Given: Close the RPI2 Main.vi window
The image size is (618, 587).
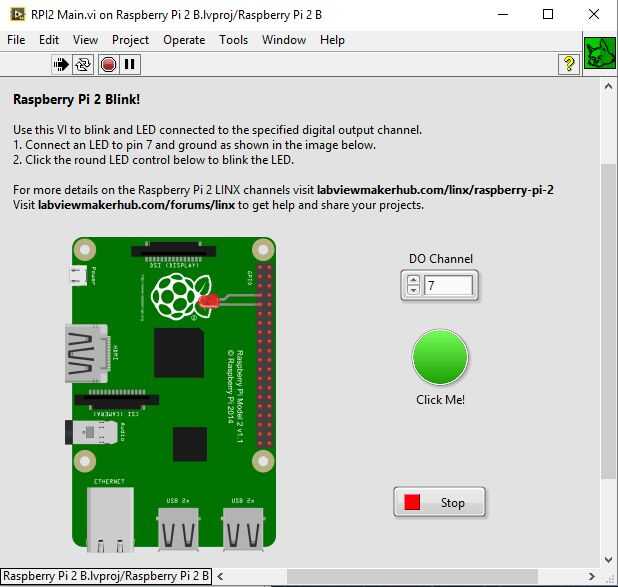Looking at the screenshot, I should pyautogui.click(x=594, y=15).
